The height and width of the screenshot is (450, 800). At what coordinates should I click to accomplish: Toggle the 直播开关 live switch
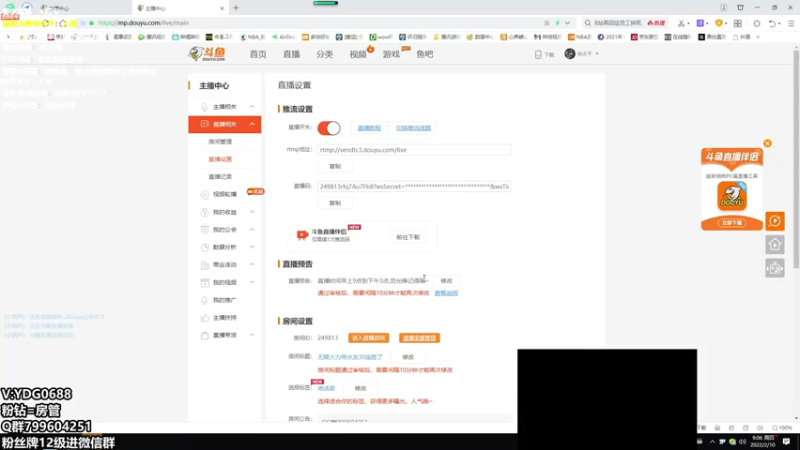pyautogui.click(x=329, y=128)
